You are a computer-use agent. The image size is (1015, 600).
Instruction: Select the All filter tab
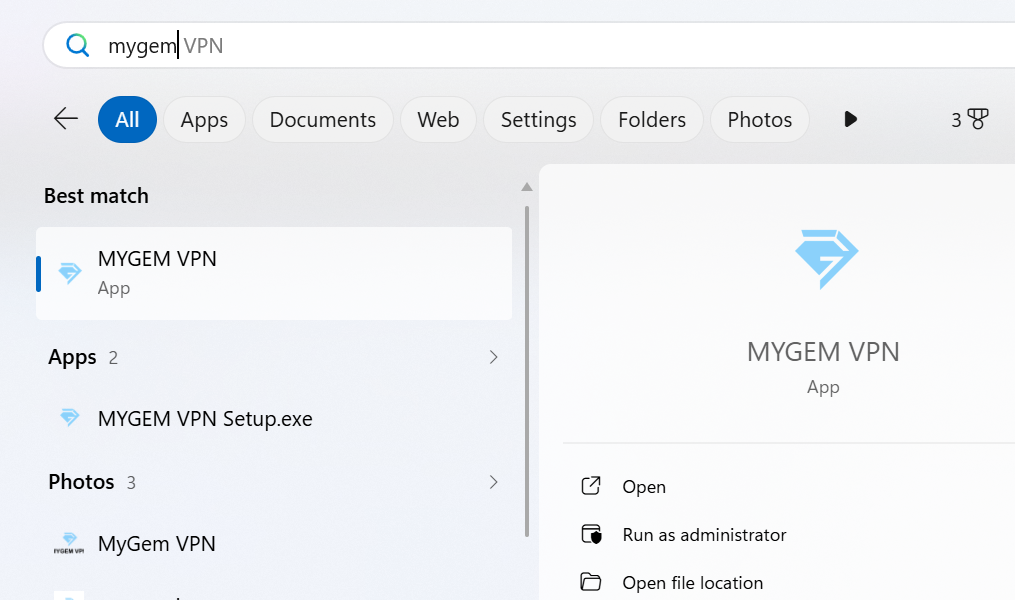tap(128, 120)
